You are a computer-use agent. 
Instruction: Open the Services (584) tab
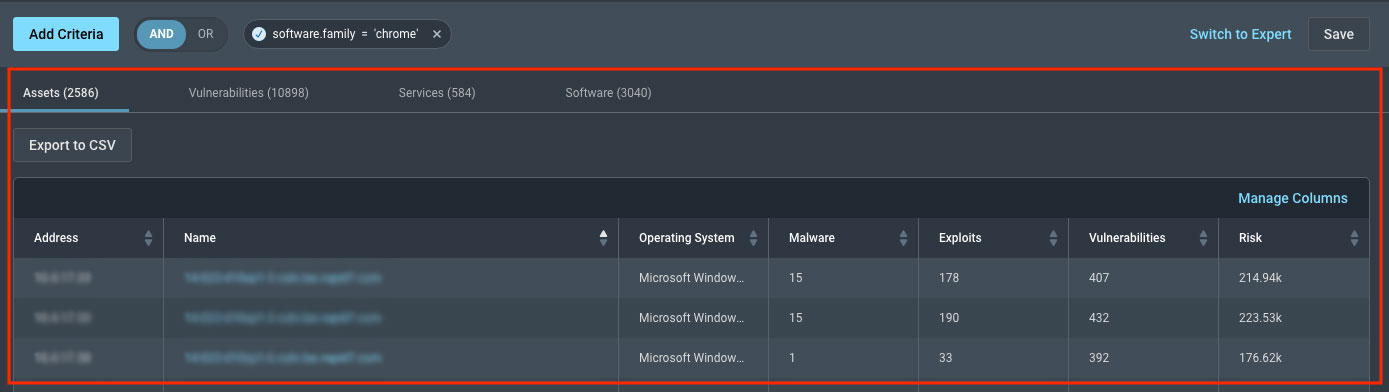[437, 93]
